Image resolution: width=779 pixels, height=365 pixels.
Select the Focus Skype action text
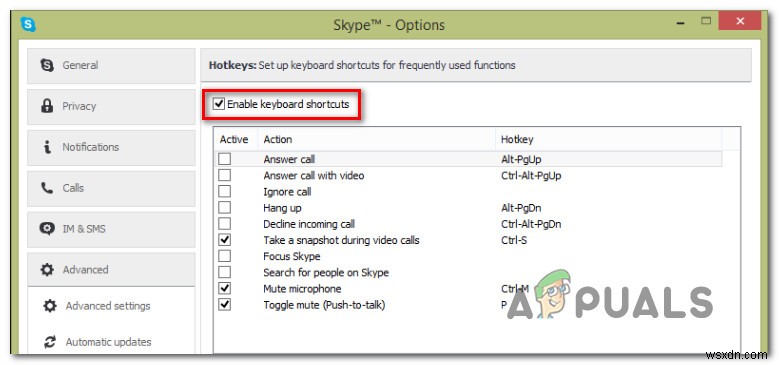tap(292, 257)
